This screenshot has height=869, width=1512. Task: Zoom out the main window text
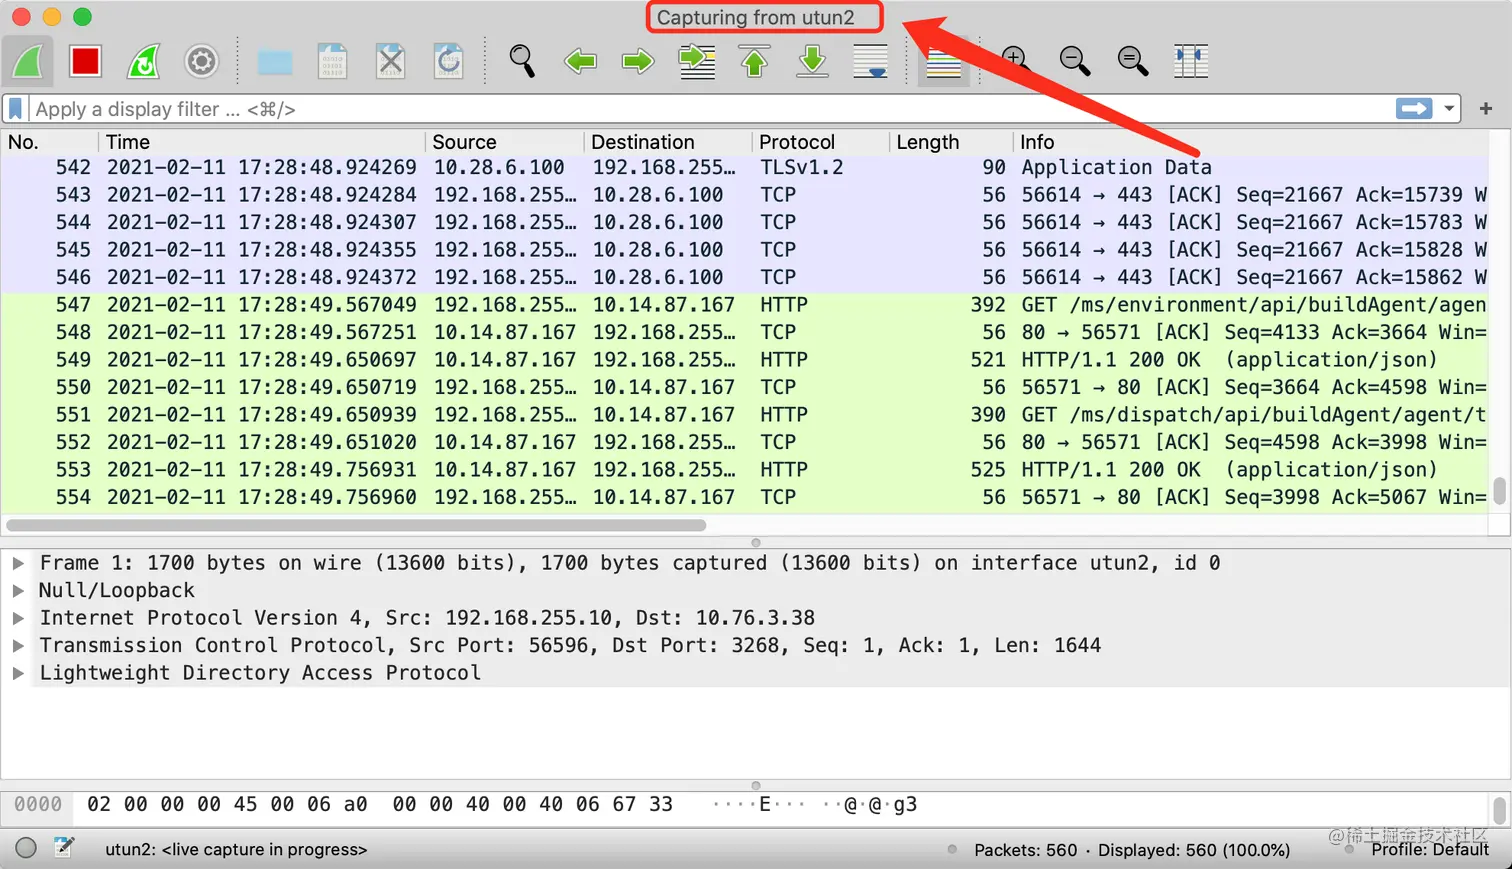click(1075, 61)
